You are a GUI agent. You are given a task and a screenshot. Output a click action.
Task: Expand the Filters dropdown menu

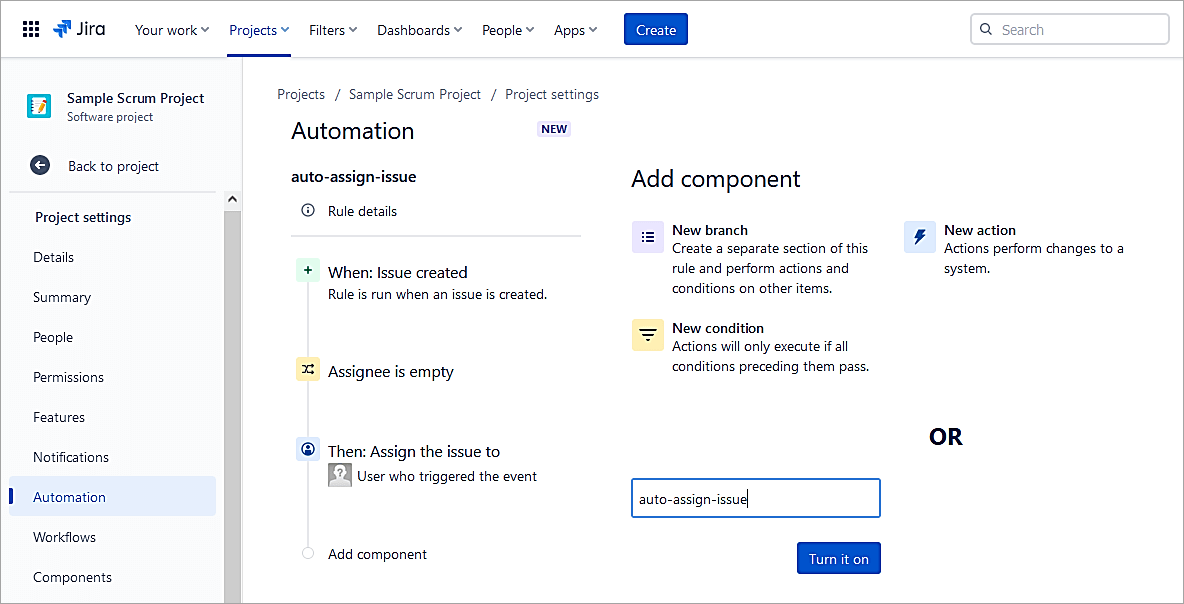point(333,30)
